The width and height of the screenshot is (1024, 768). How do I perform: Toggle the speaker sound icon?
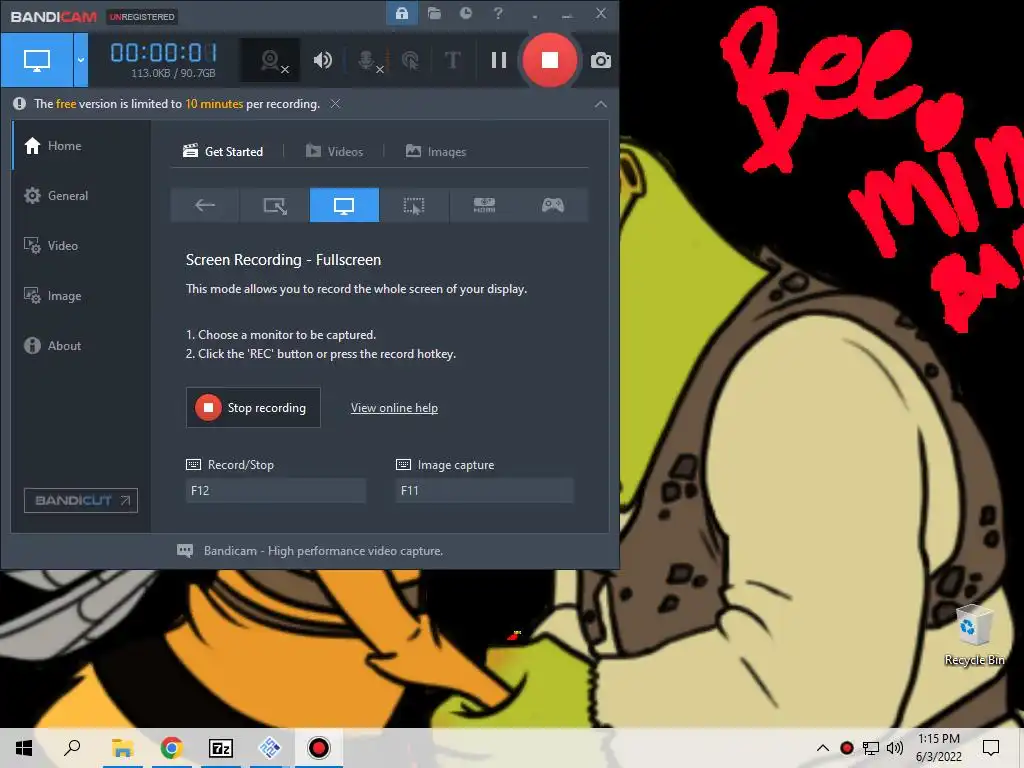coord(323,61)
